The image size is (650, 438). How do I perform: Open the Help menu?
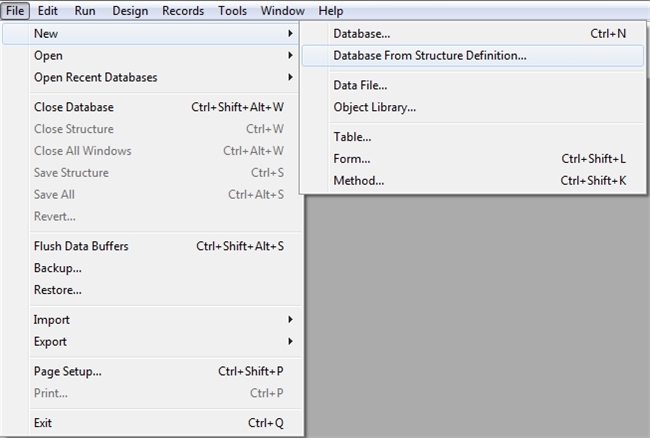tap(330, 11)
